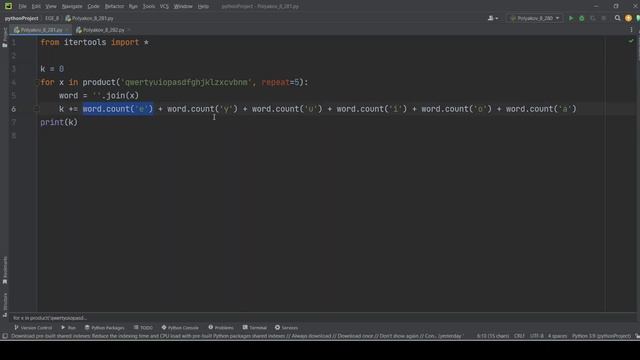Click word.count('y') expression
The width and height of the screenshot is (640, 360).
pyautogui.click(x=202, y=109)
